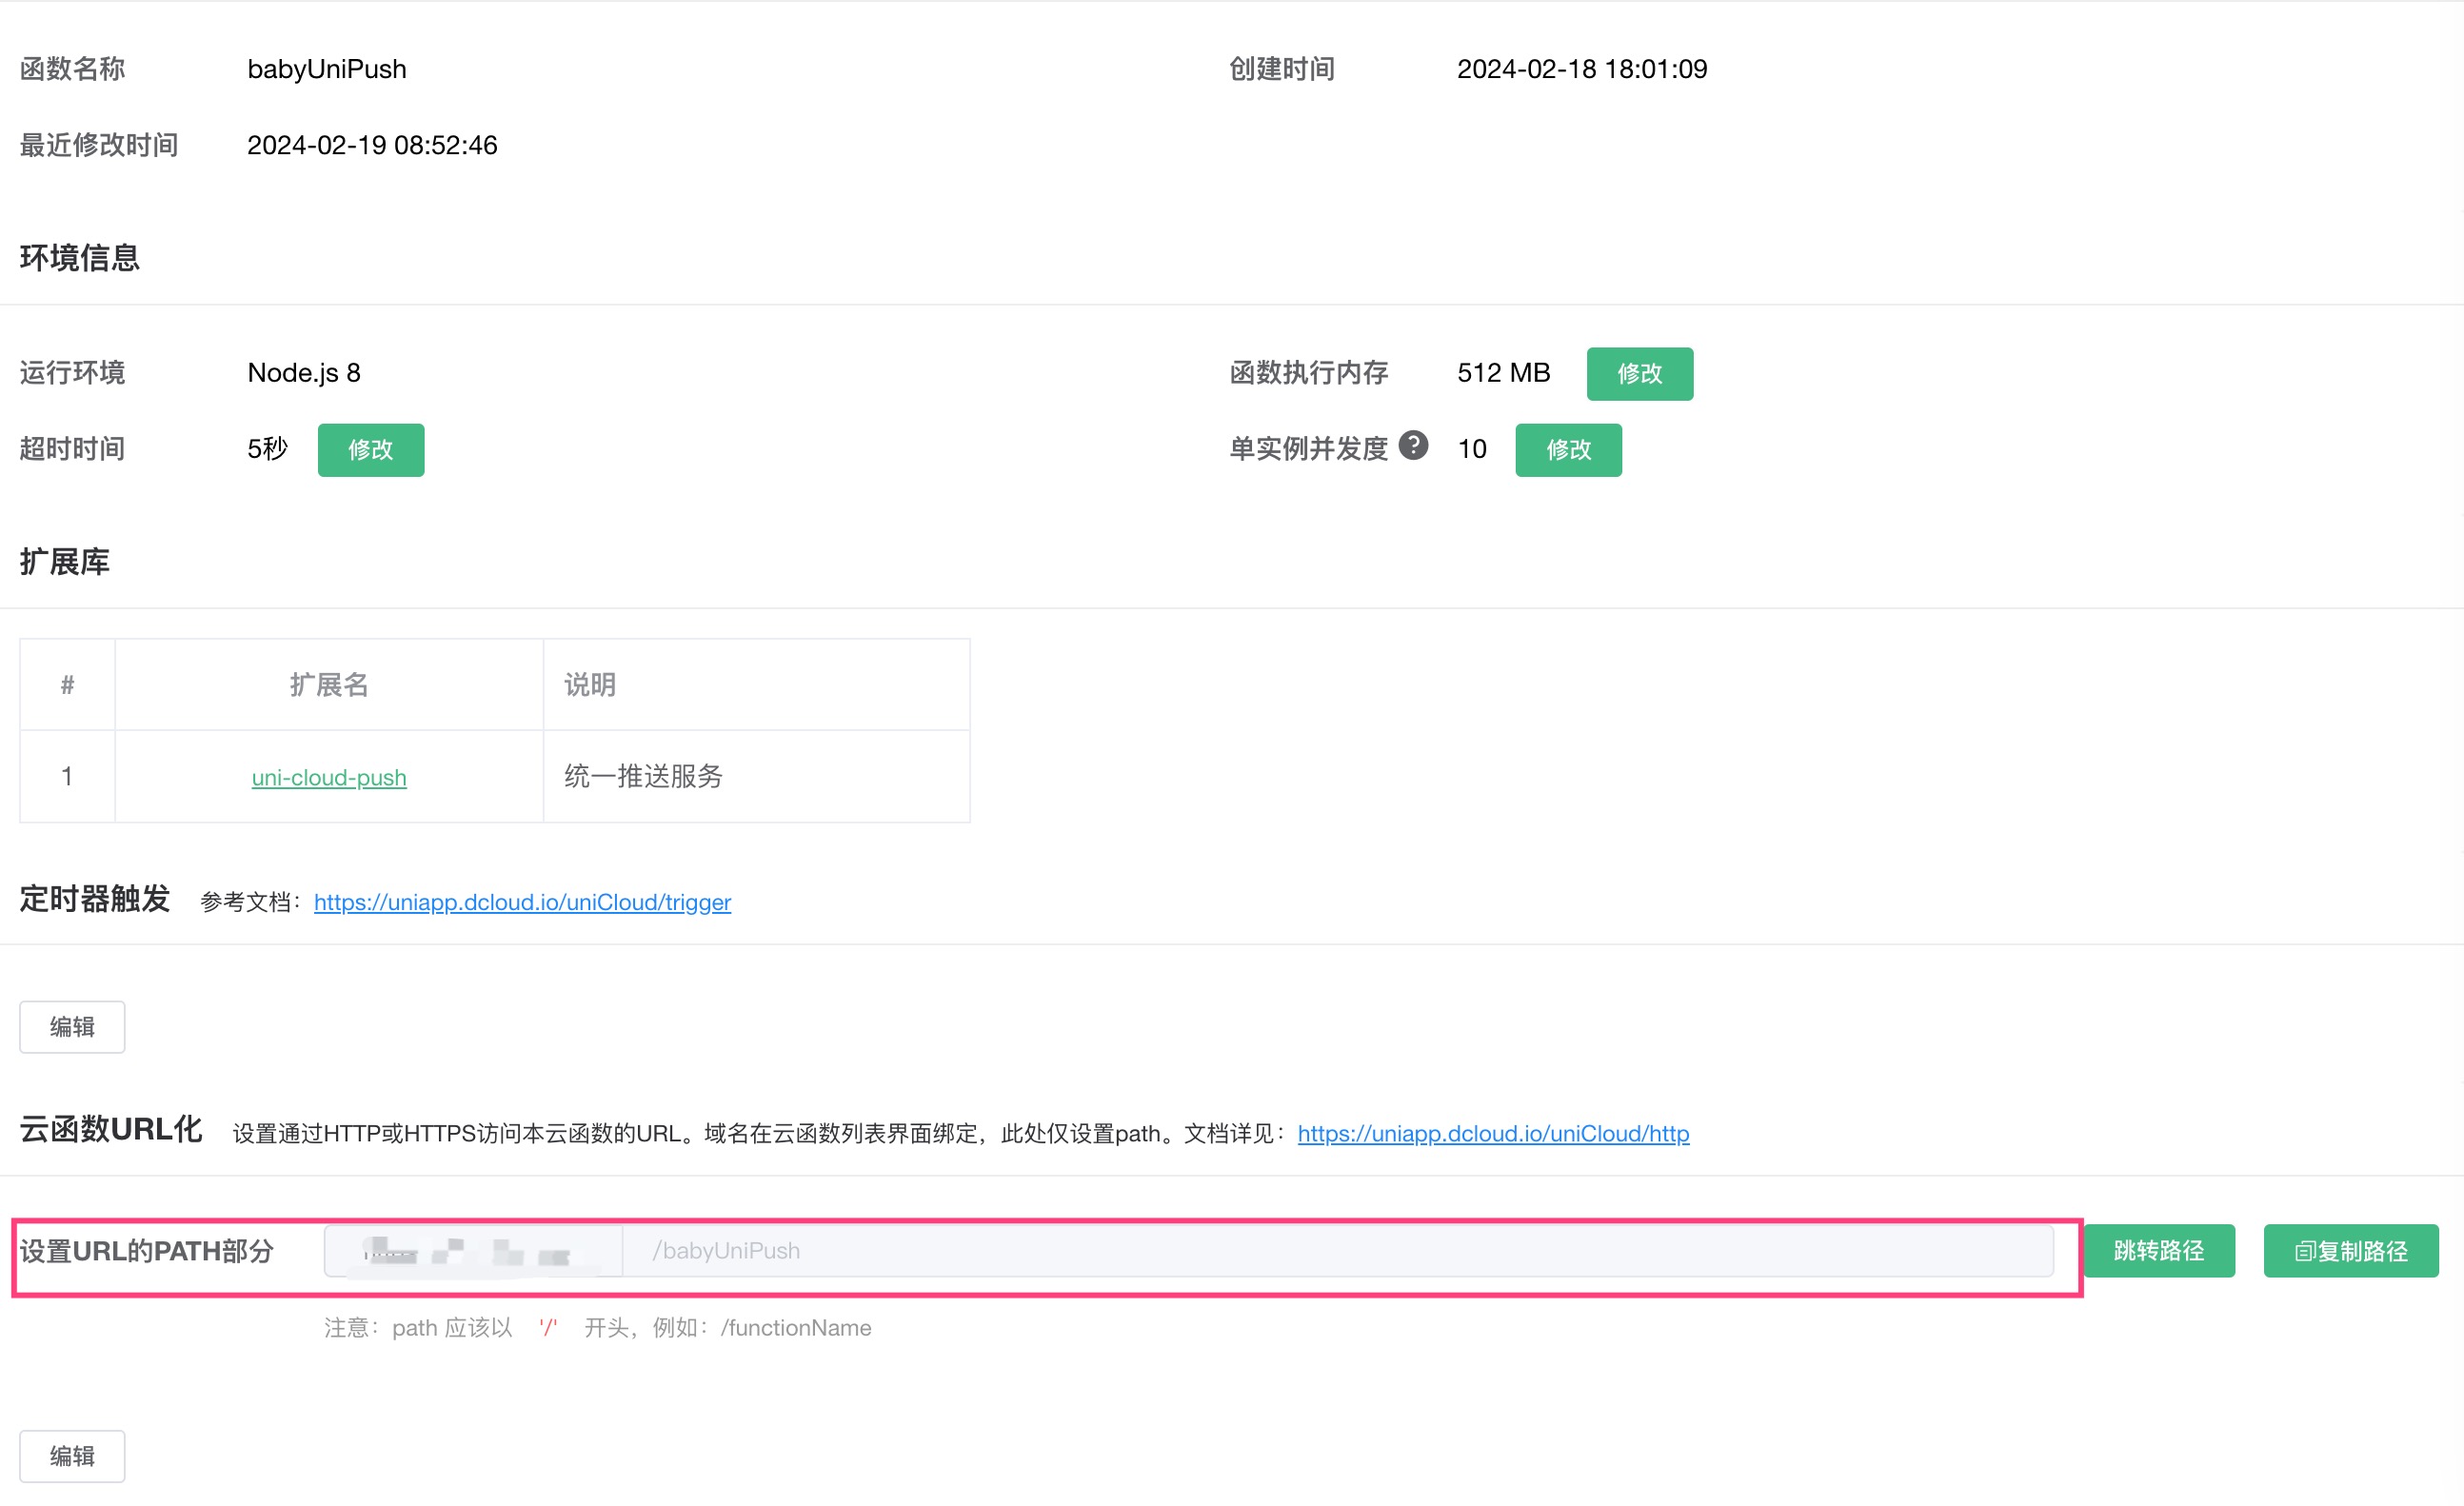This screenshot has height=1506, width=2464.
Task: Click the 说明 column header
Action: tap(590, 684)
